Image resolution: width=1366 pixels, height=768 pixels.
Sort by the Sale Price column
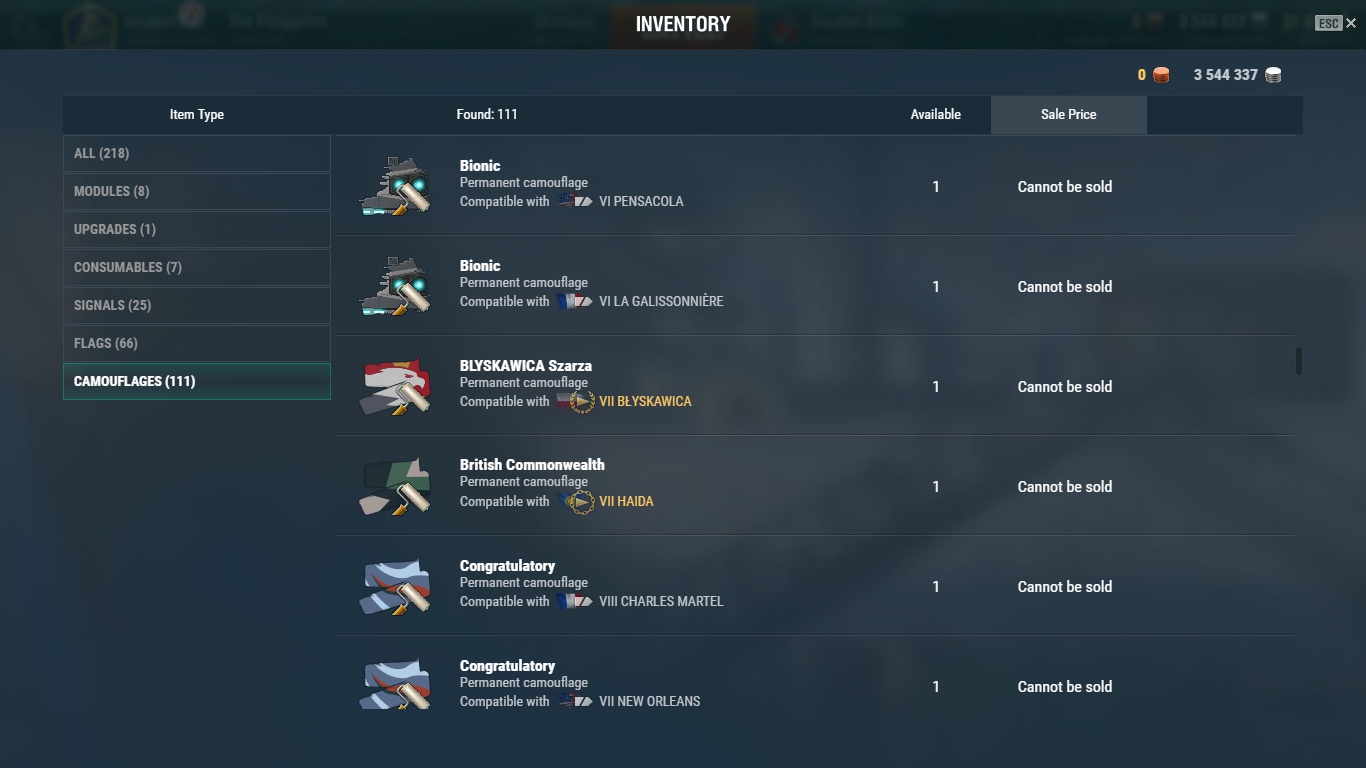pos(1069,115)
